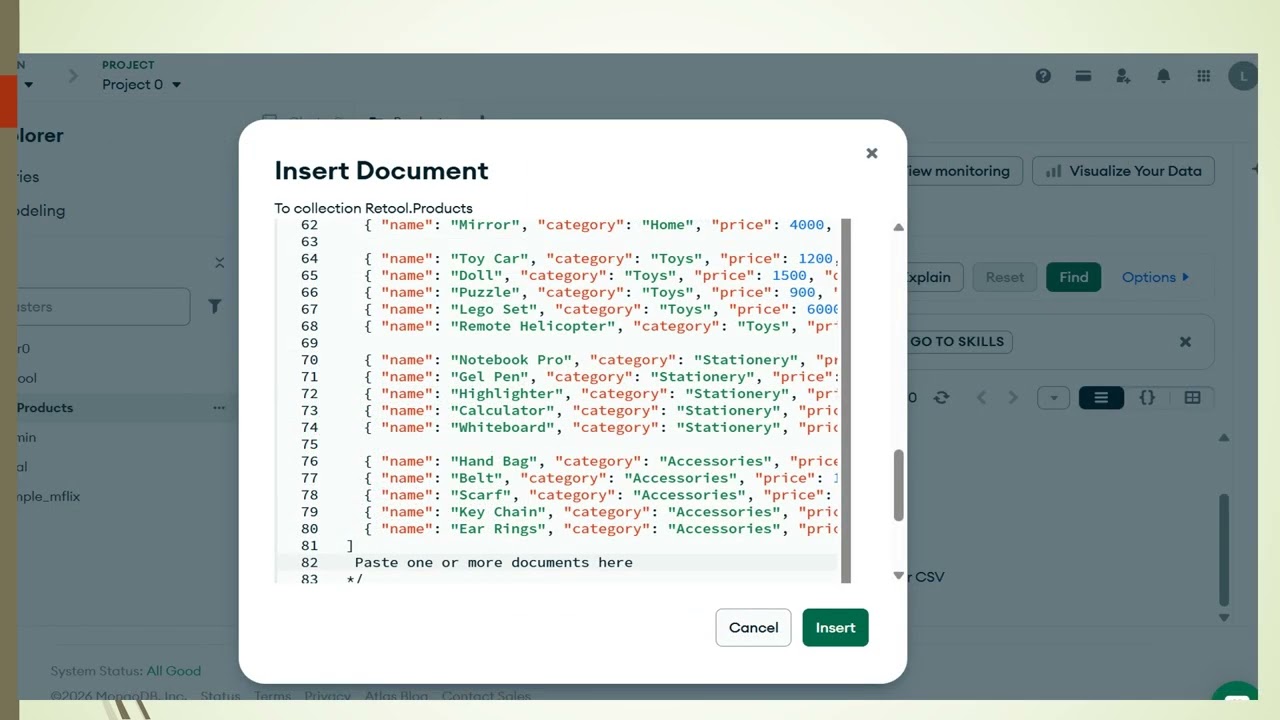This screenshot has width=1280, height=720.
Task: Click the GO TO SKILLS button
Action: click(x=957, y=341)
